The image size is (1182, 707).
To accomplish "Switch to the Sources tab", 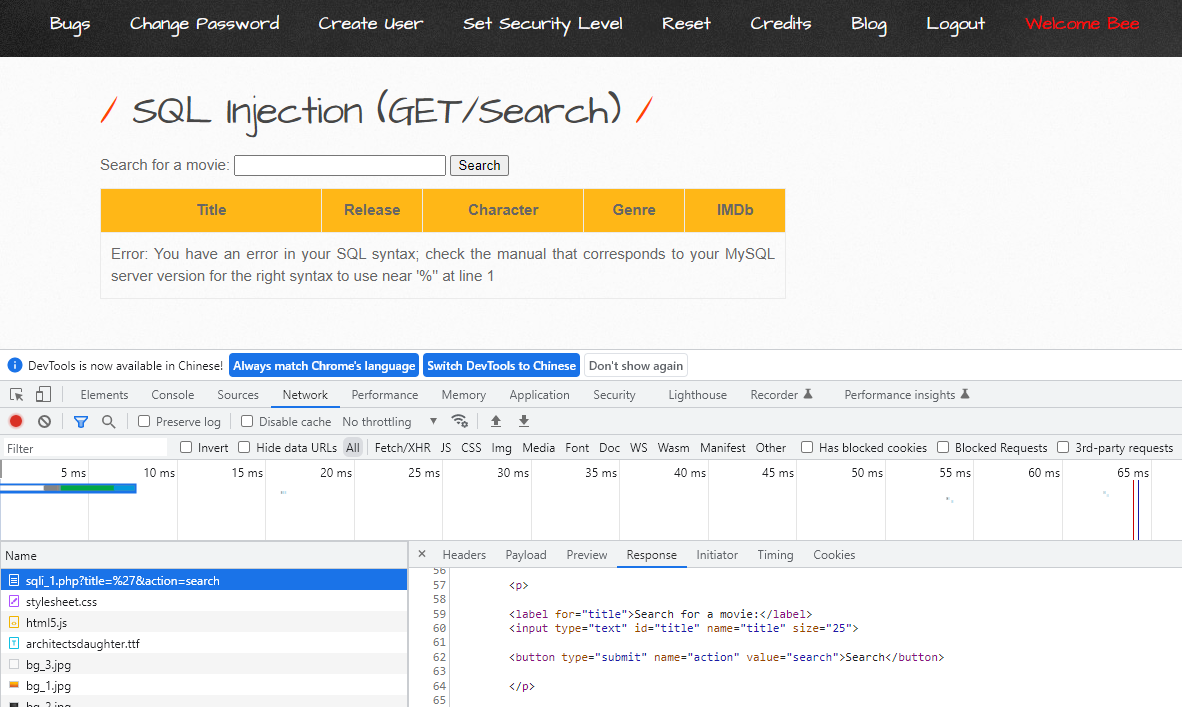I will [237, 395].
